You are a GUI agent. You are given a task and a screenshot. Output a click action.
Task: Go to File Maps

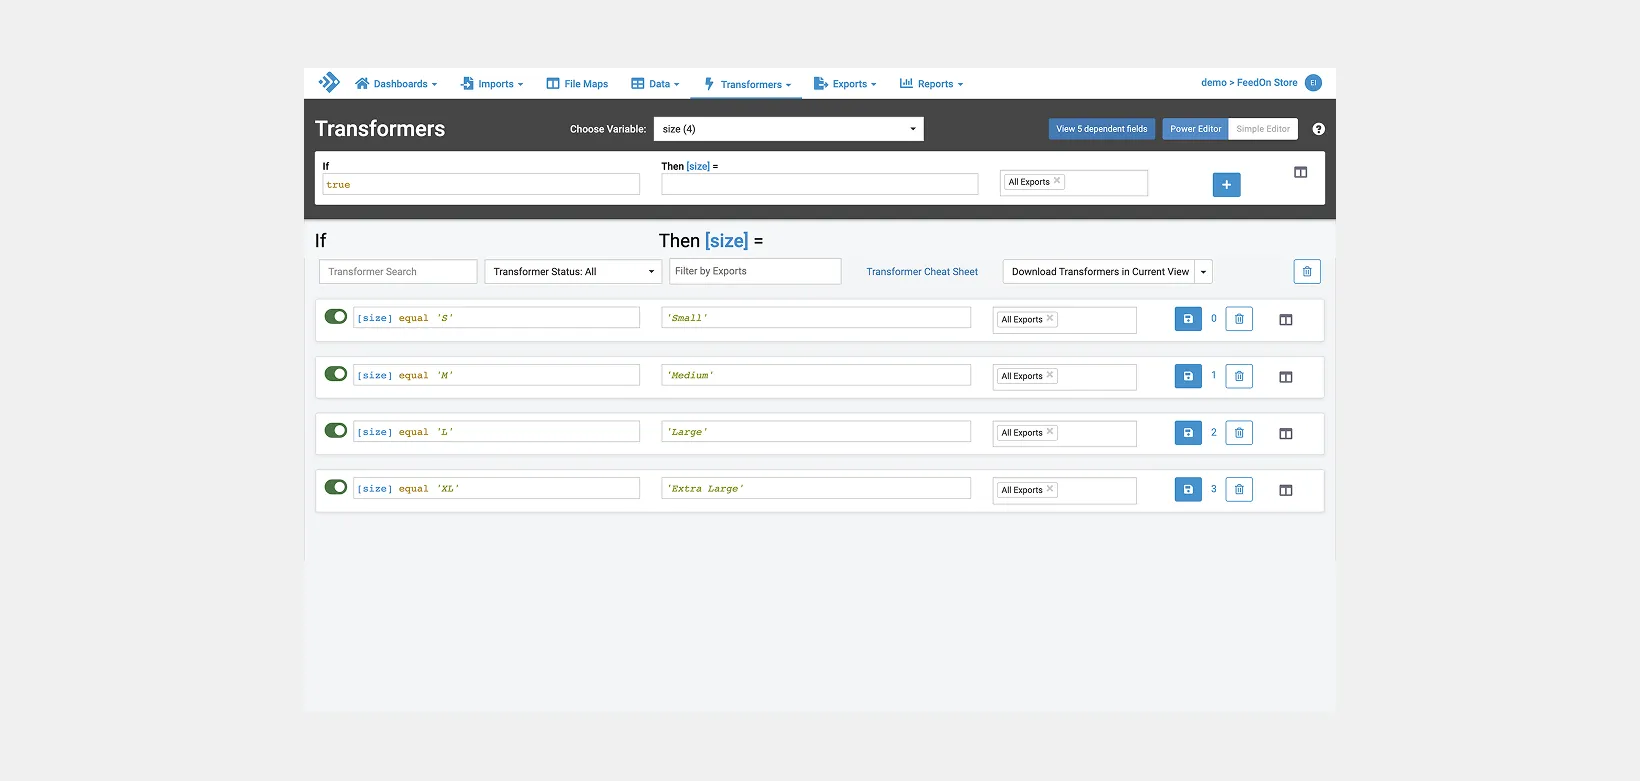tap(577, 84)
